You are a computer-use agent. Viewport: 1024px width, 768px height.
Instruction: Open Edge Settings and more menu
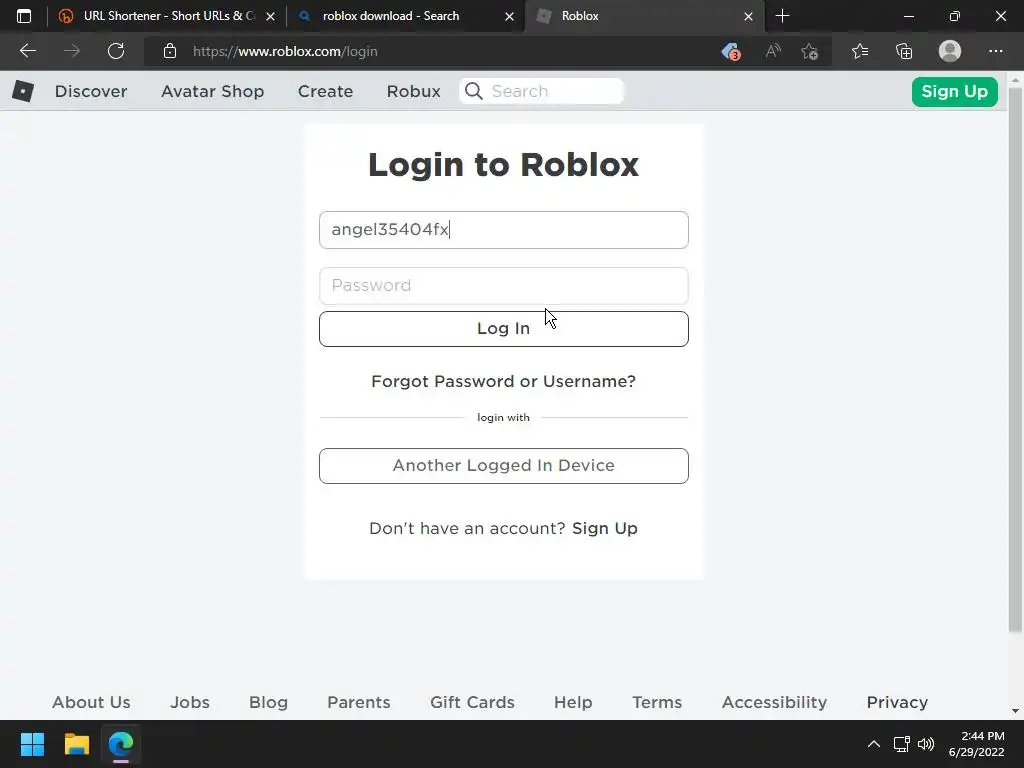click(995, 51)
